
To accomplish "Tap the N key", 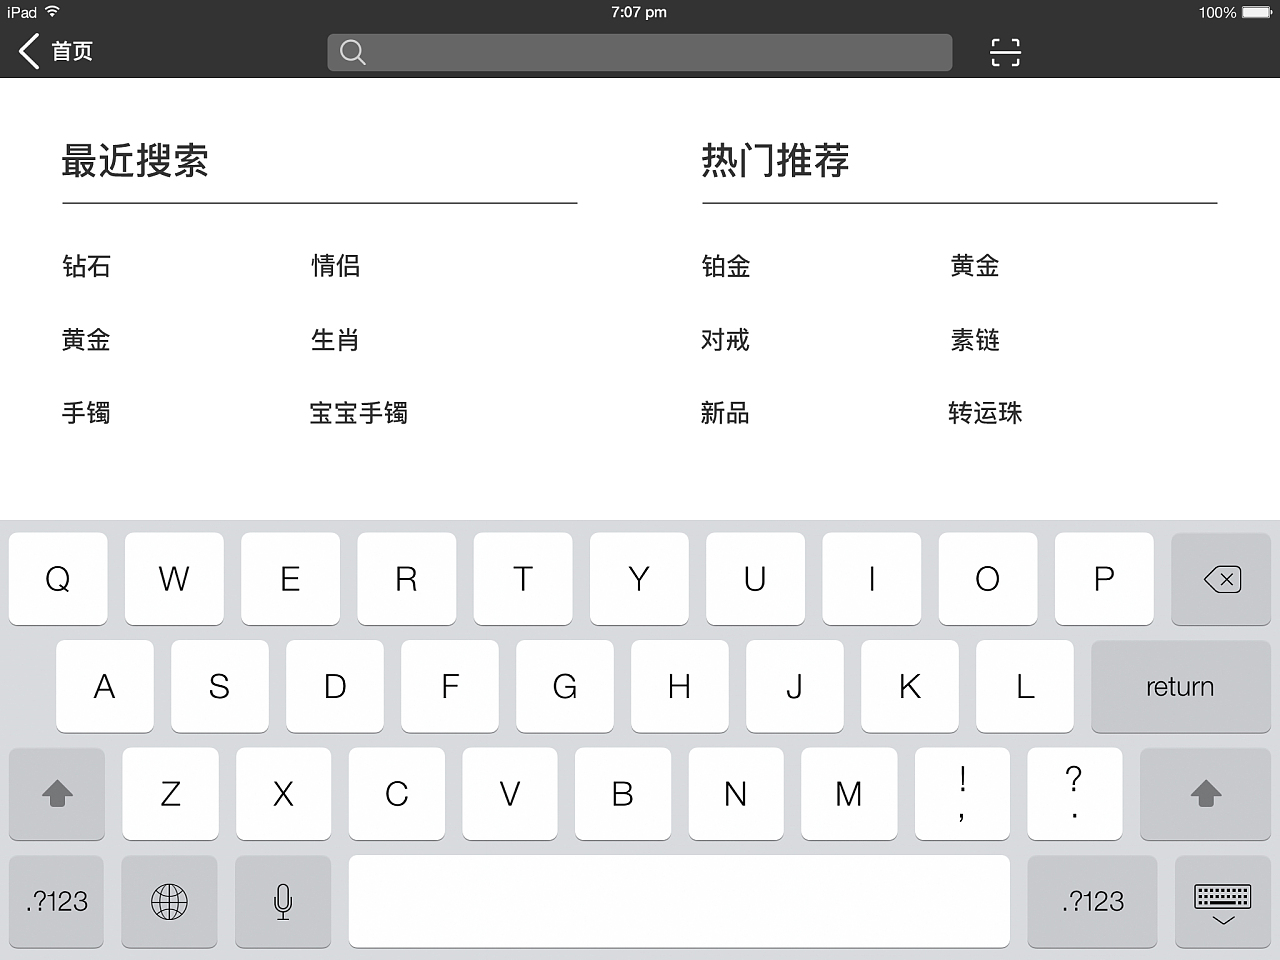I will point(735,794).
